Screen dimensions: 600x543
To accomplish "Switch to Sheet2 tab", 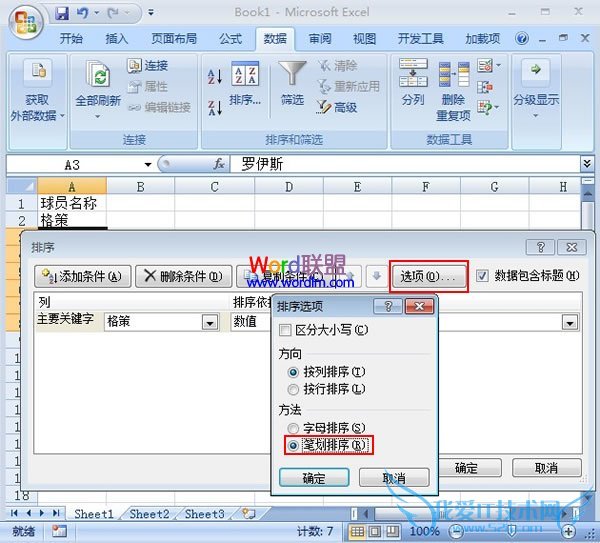I will 149,514.
